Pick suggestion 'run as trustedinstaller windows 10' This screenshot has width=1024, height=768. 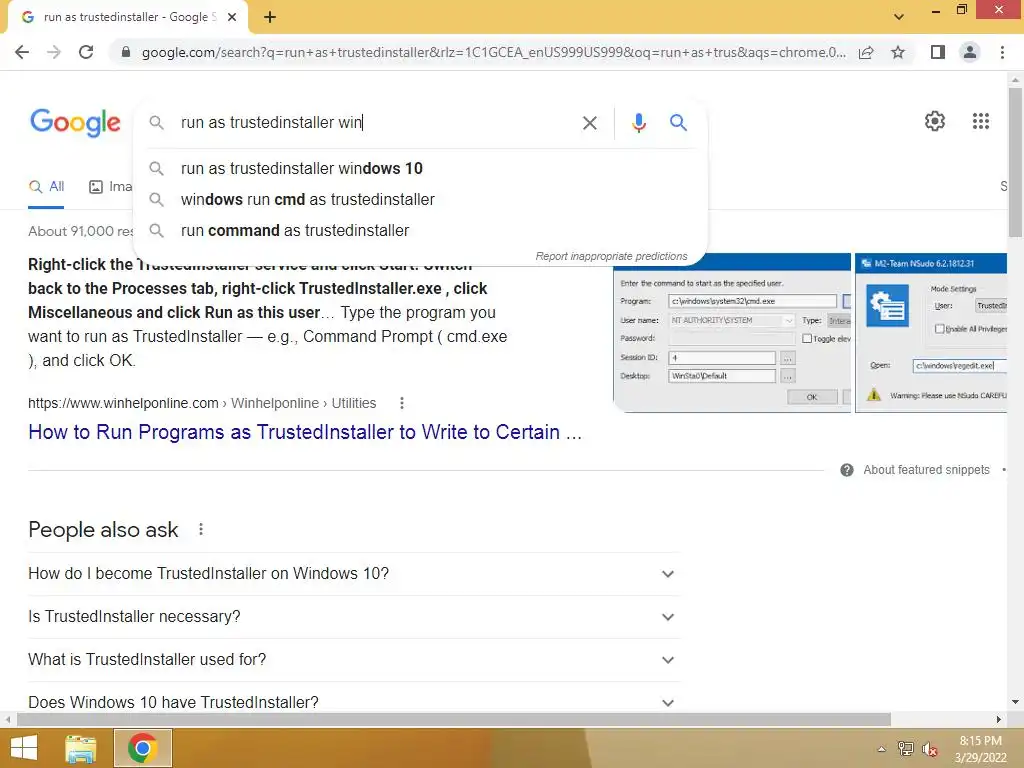pos(420,168)
